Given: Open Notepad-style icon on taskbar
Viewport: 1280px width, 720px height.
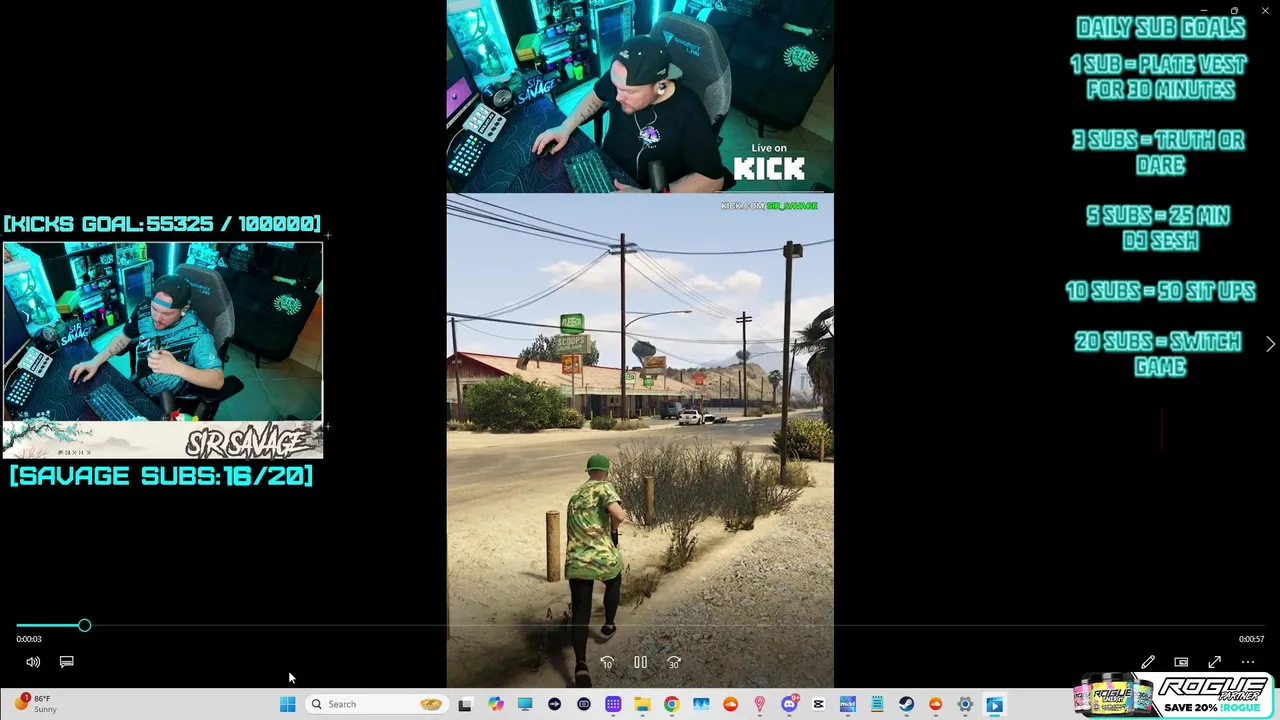Looking at the screenshot, I should tap(877, 704).
